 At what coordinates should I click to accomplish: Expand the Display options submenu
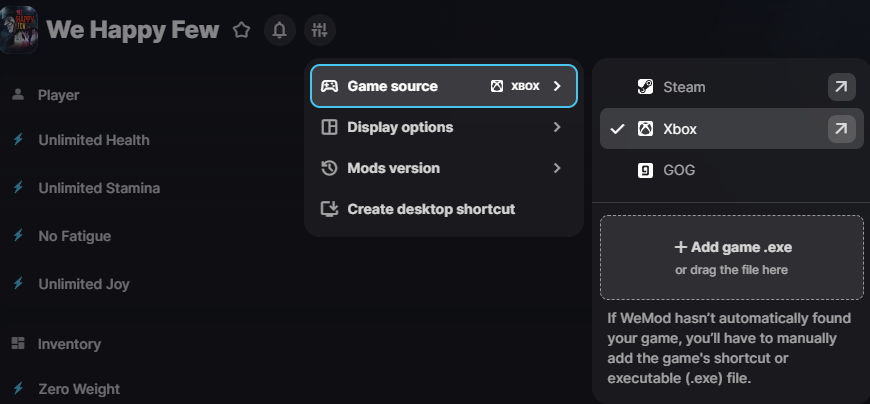(x=443, y=127)
